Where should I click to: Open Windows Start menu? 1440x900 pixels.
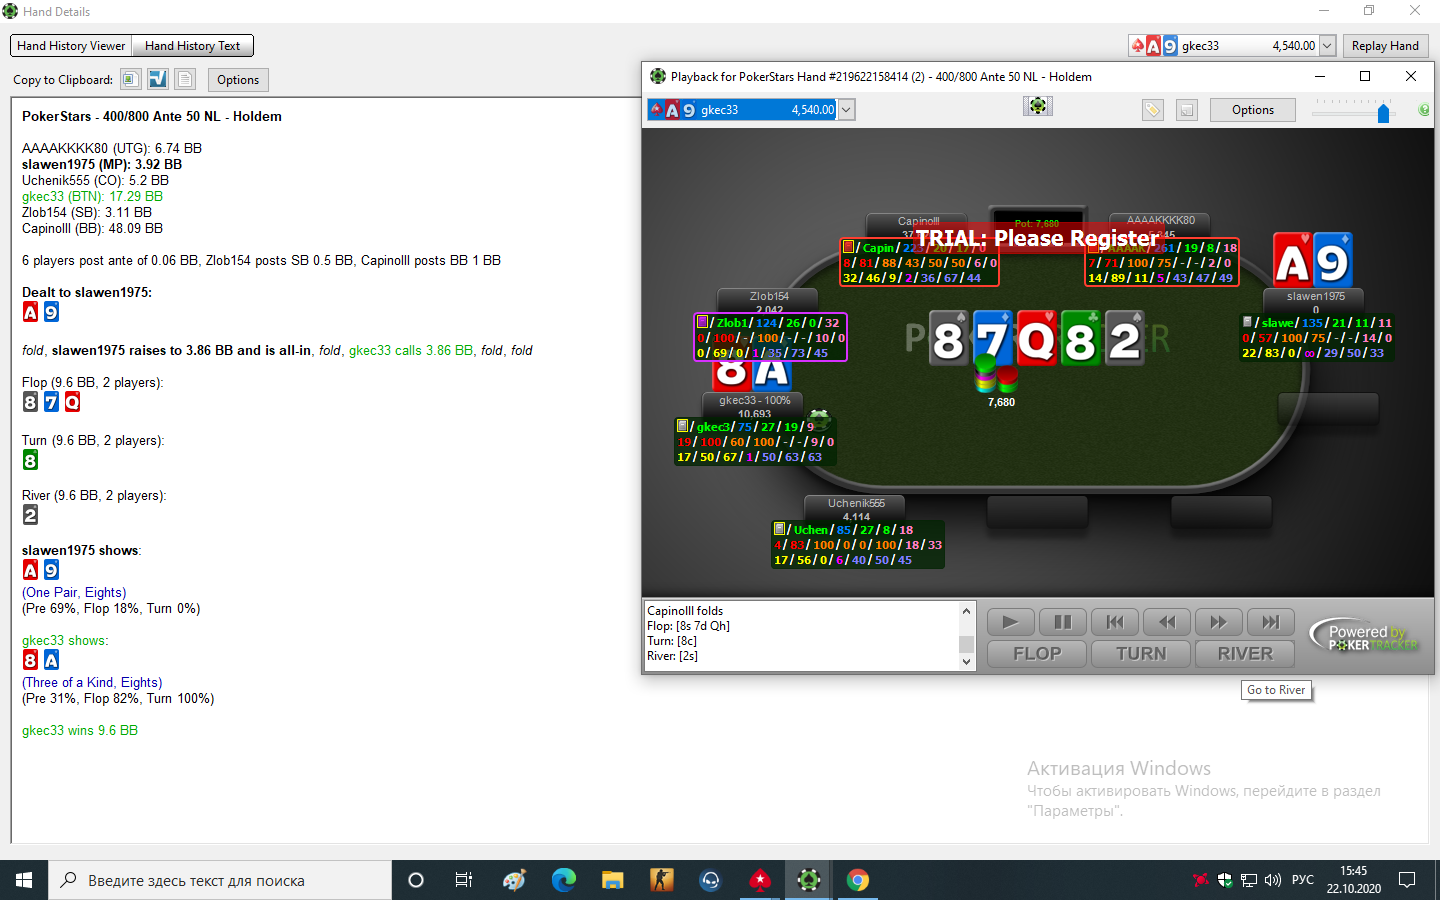tap(24, 880)
